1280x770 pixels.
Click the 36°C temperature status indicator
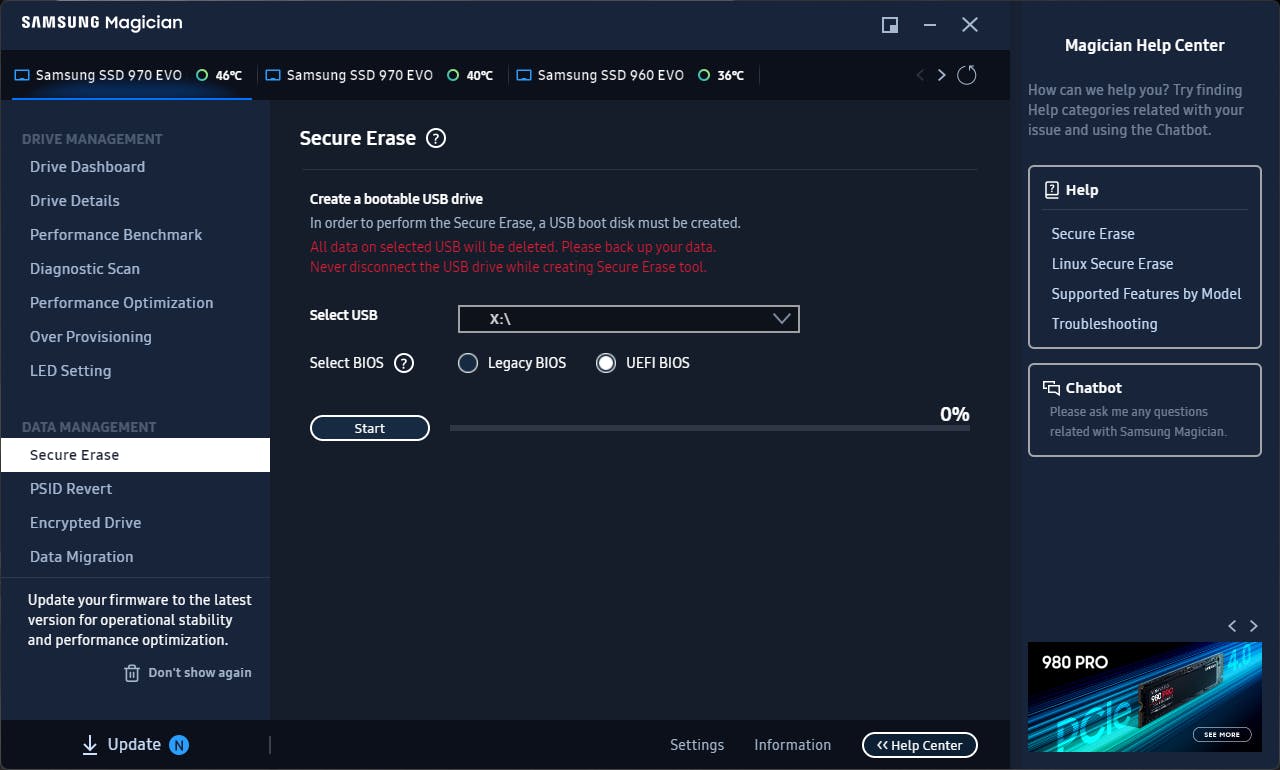pyautogui.click(x=704, y=75)
